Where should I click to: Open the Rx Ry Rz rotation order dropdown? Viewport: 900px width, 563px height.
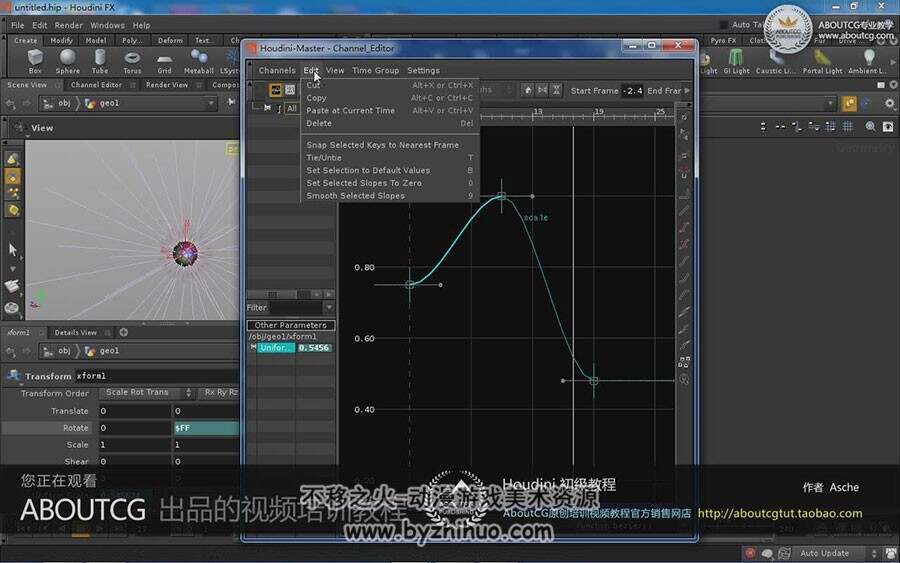(219, 393)
